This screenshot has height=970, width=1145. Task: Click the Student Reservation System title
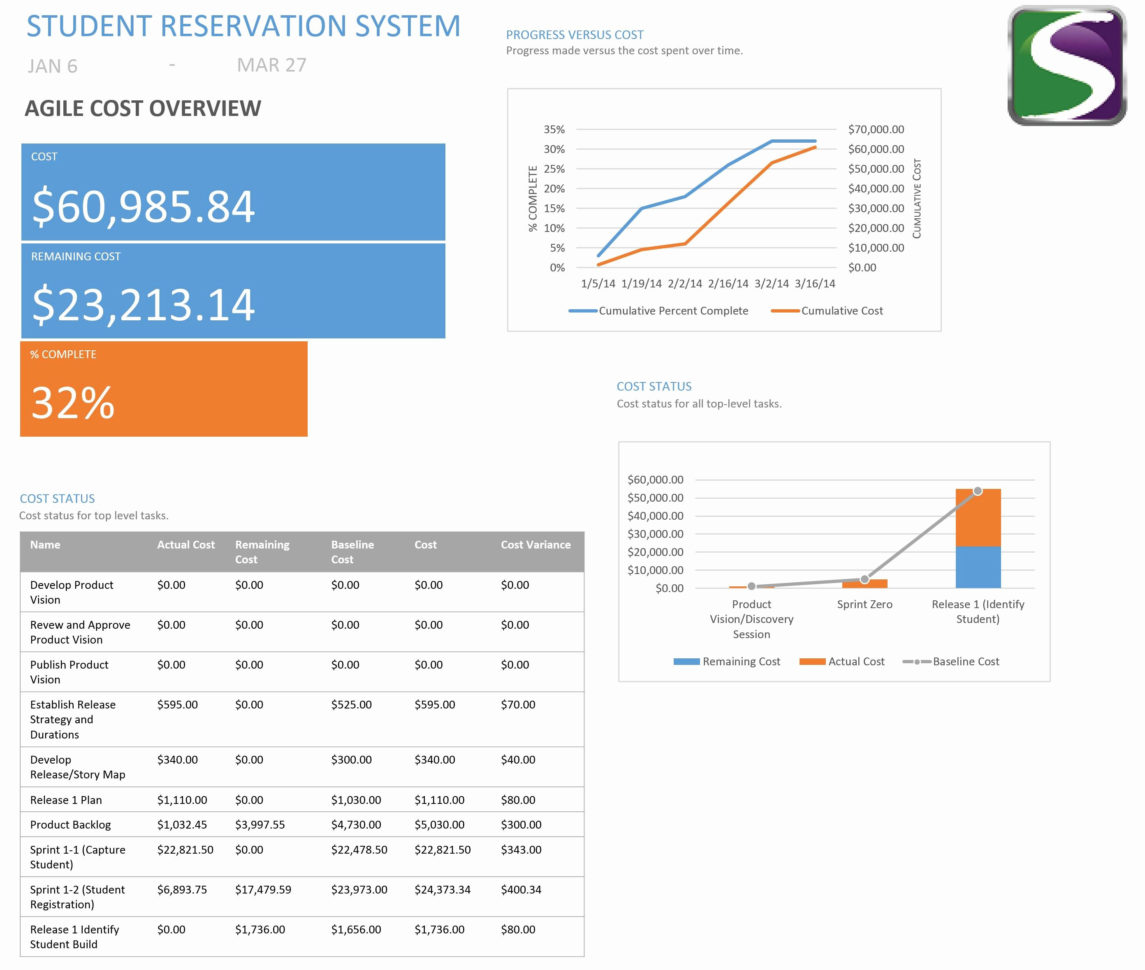[243, 26]
